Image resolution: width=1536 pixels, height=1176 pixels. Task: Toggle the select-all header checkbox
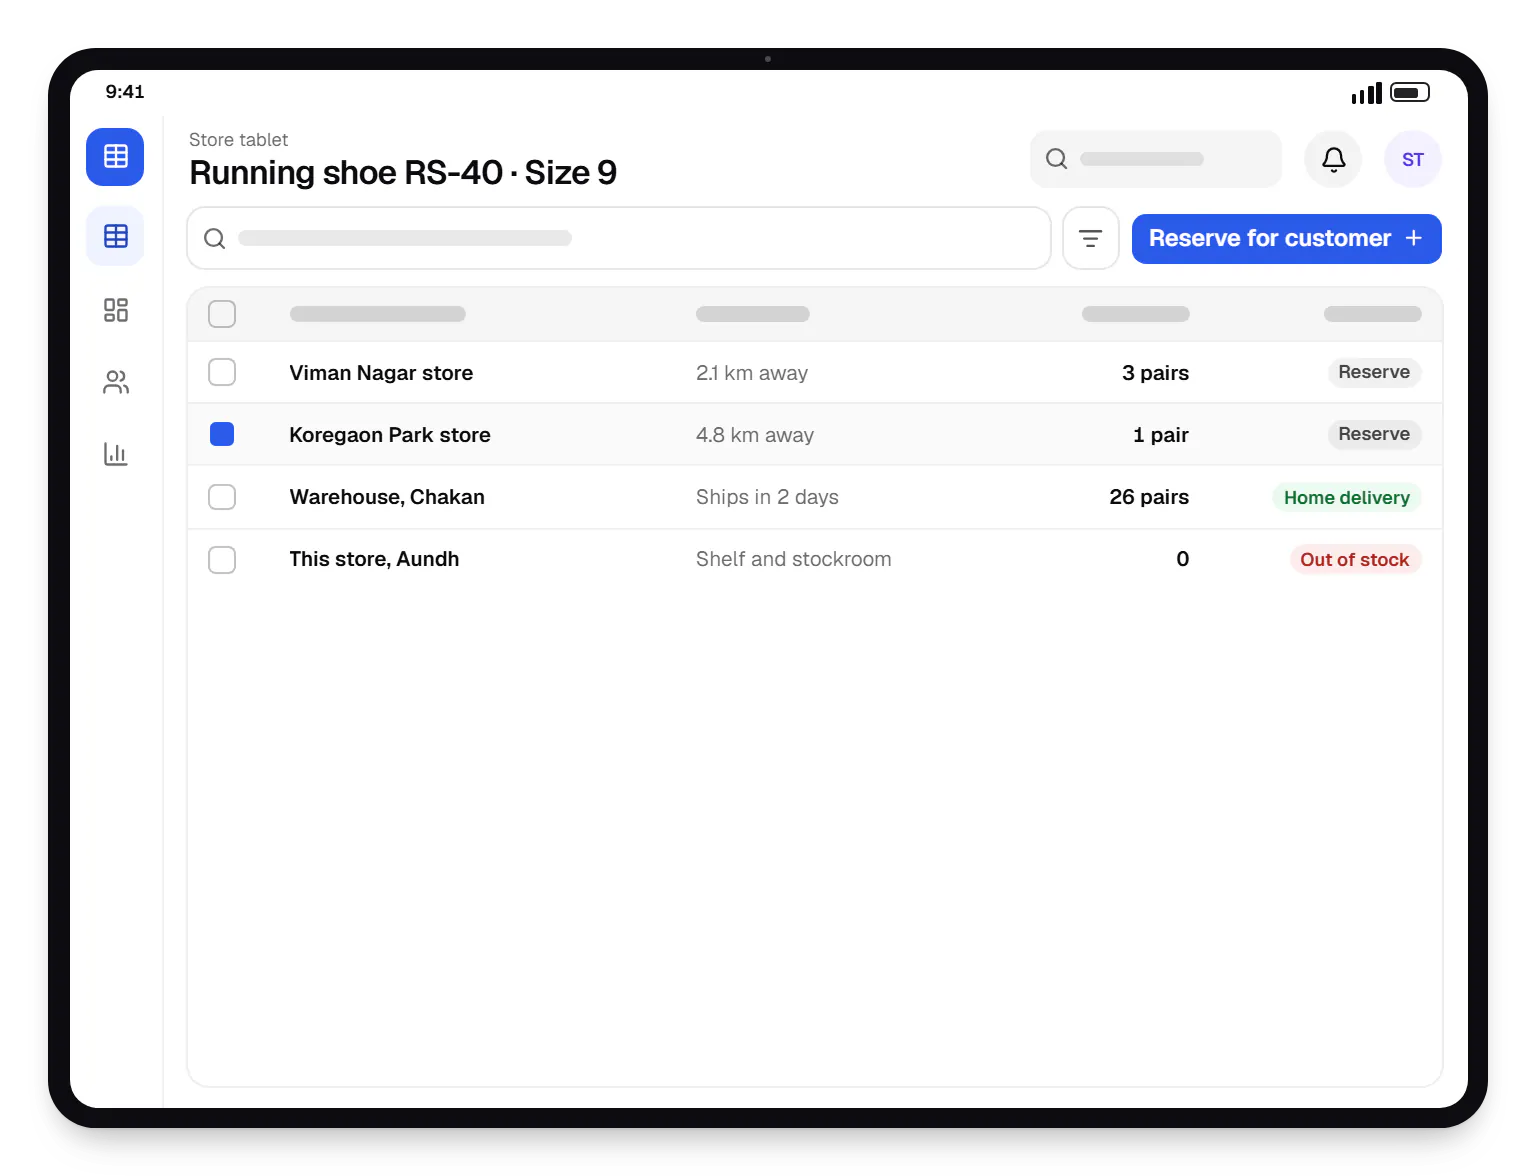click(x=222, y=314)
